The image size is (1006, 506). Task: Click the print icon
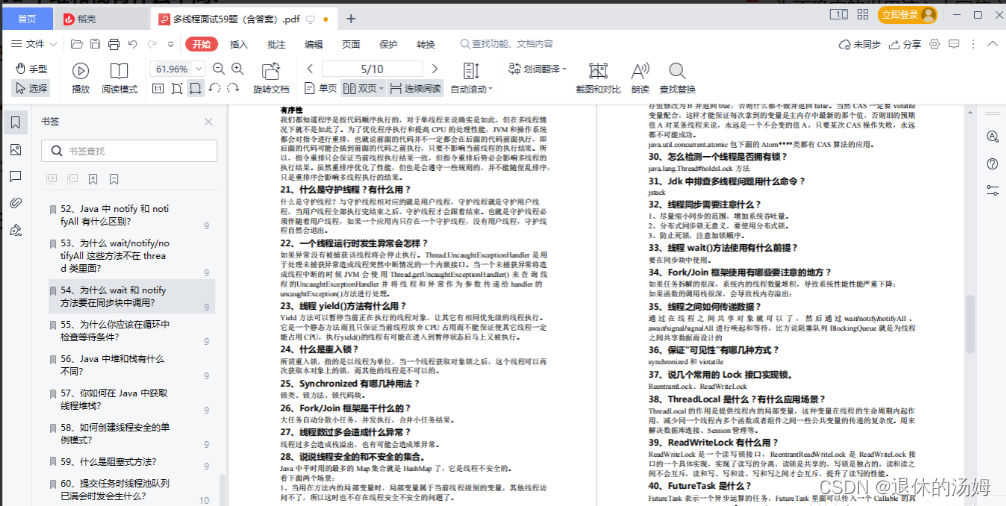point(114,44)
